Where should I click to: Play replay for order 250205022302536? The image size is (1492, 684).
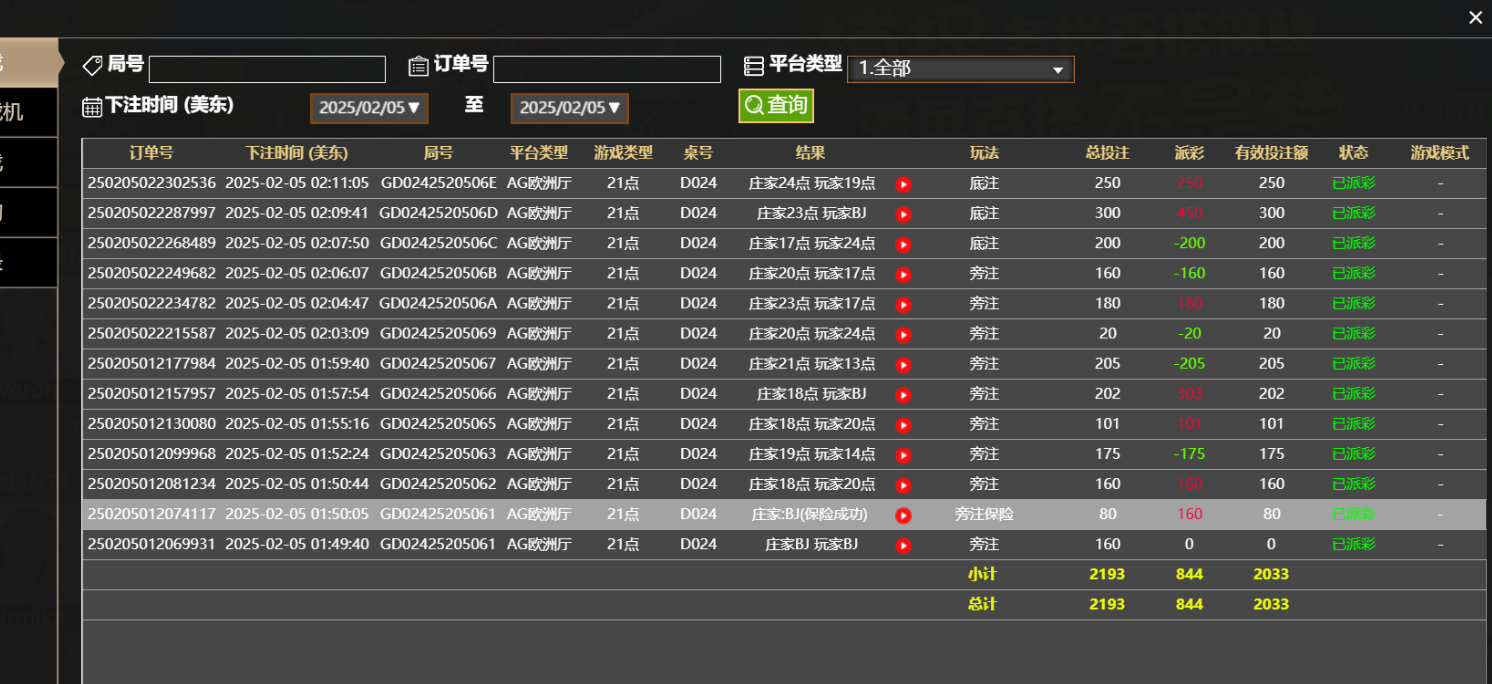[903, 184]
